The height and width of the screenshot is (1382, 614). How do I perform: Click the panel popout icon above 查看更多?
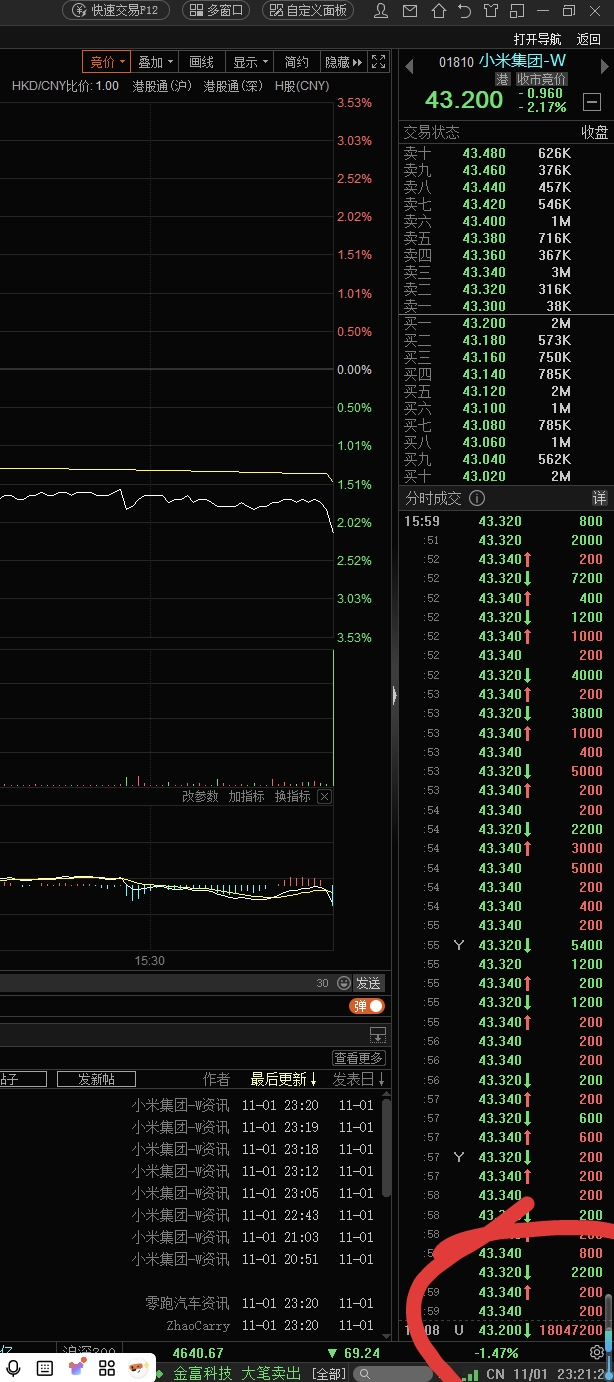pyautogui.click(x=377, y=1034)
